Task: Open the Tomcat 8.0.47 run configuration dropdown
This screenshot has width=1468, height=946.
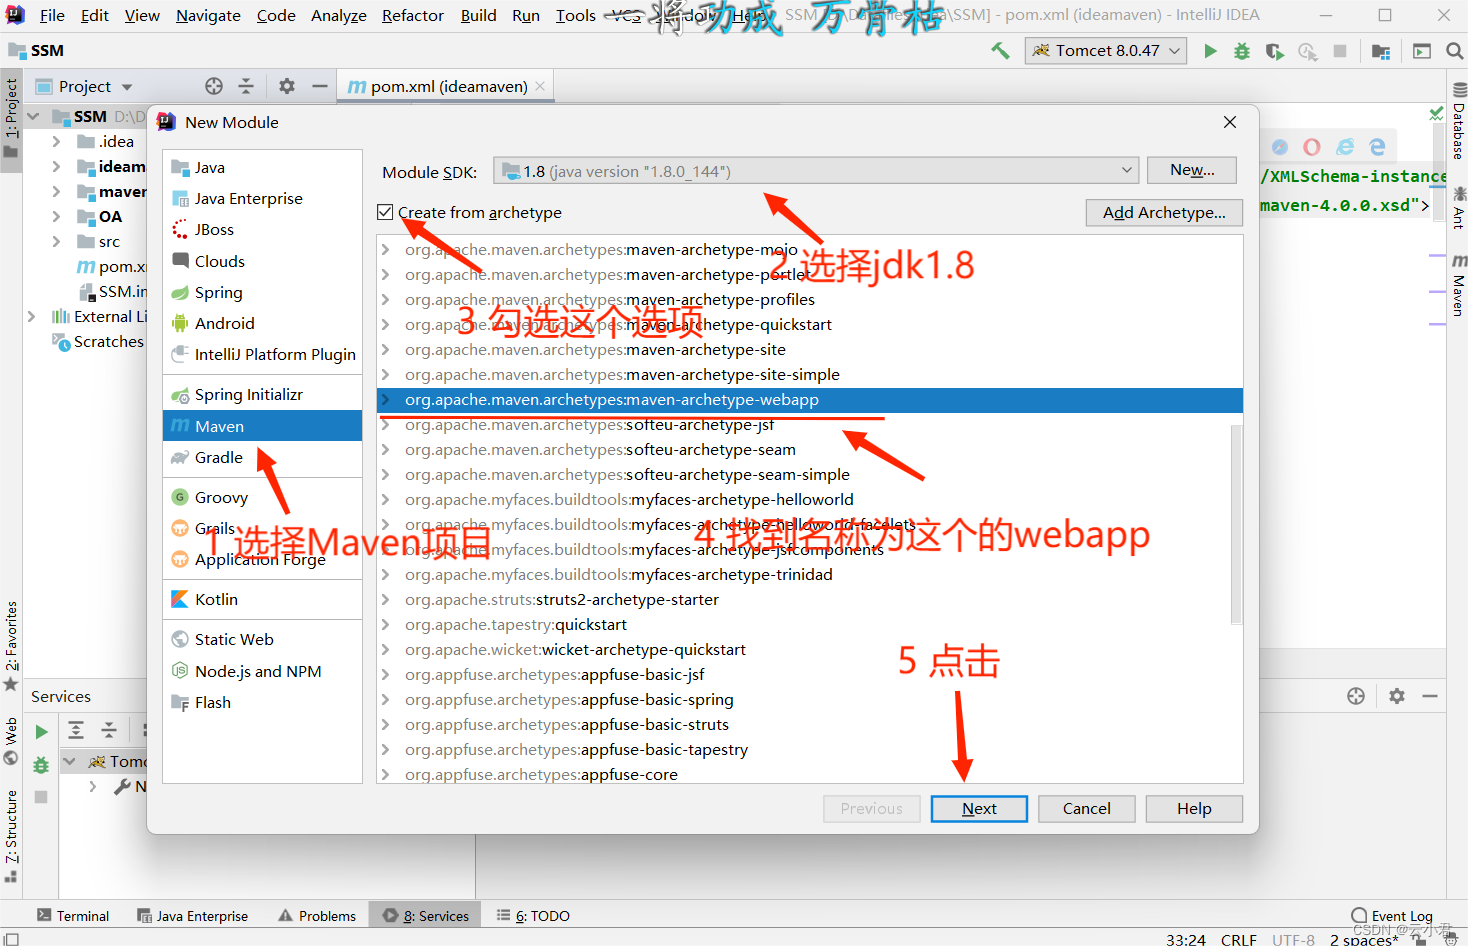Action: coord(1105,51)
